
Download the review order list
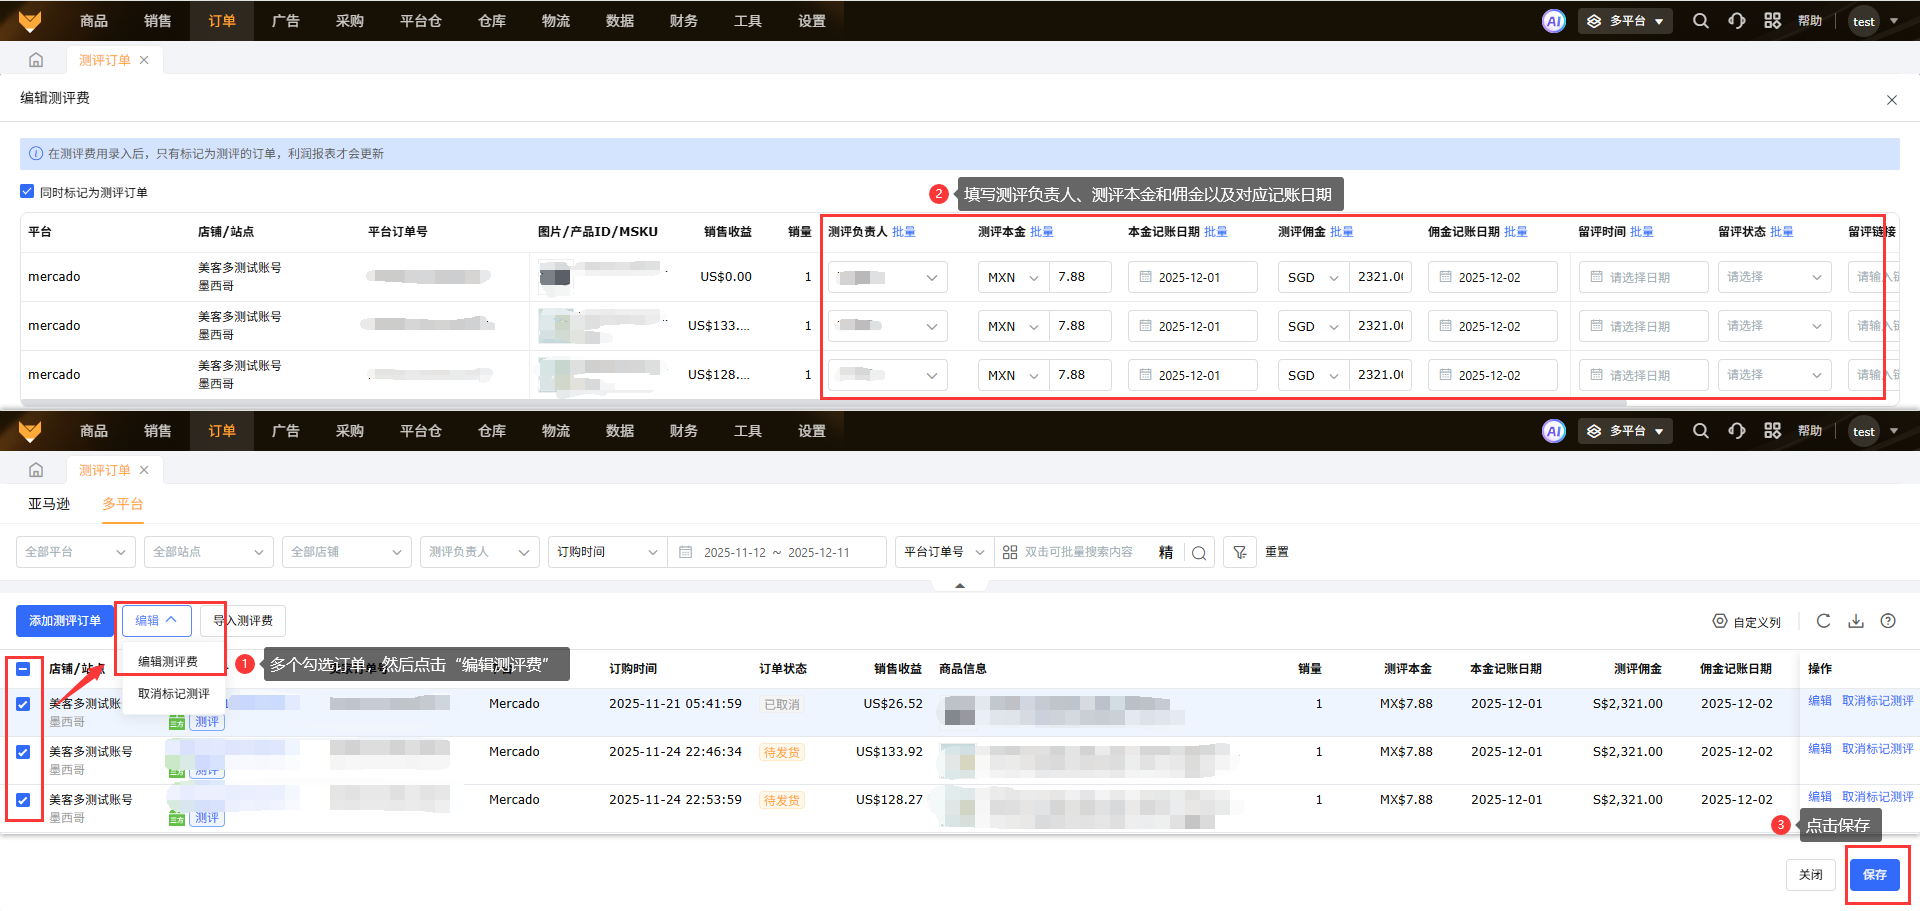click(x=1855, y=621)
